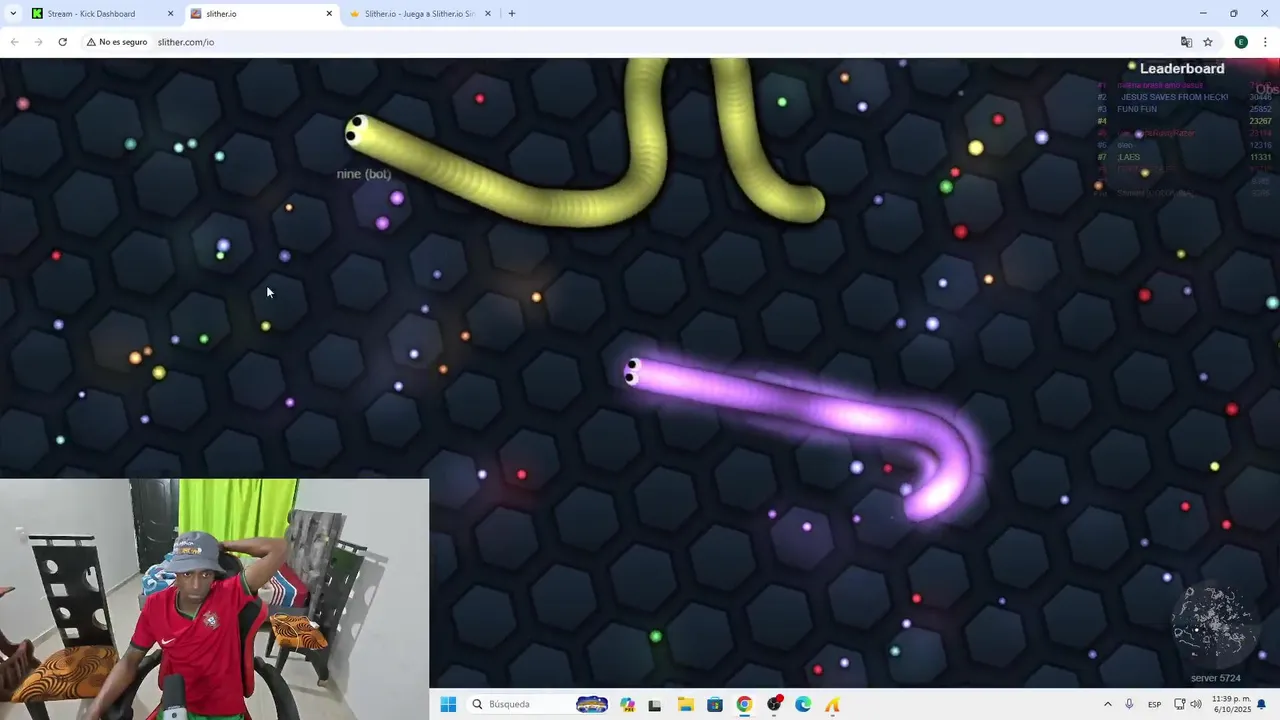Switch to Google Chrome in taskbar
1280x720 pixels.
(744, 704)
